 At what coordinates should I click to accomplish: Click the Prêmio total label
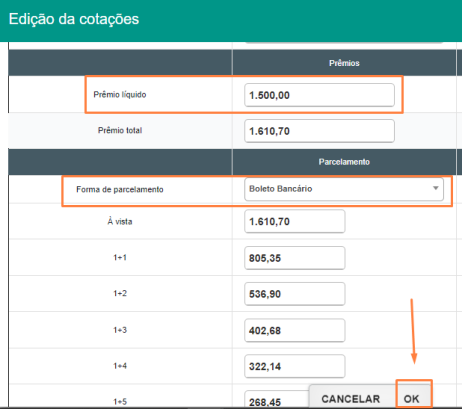coord(120,130)
